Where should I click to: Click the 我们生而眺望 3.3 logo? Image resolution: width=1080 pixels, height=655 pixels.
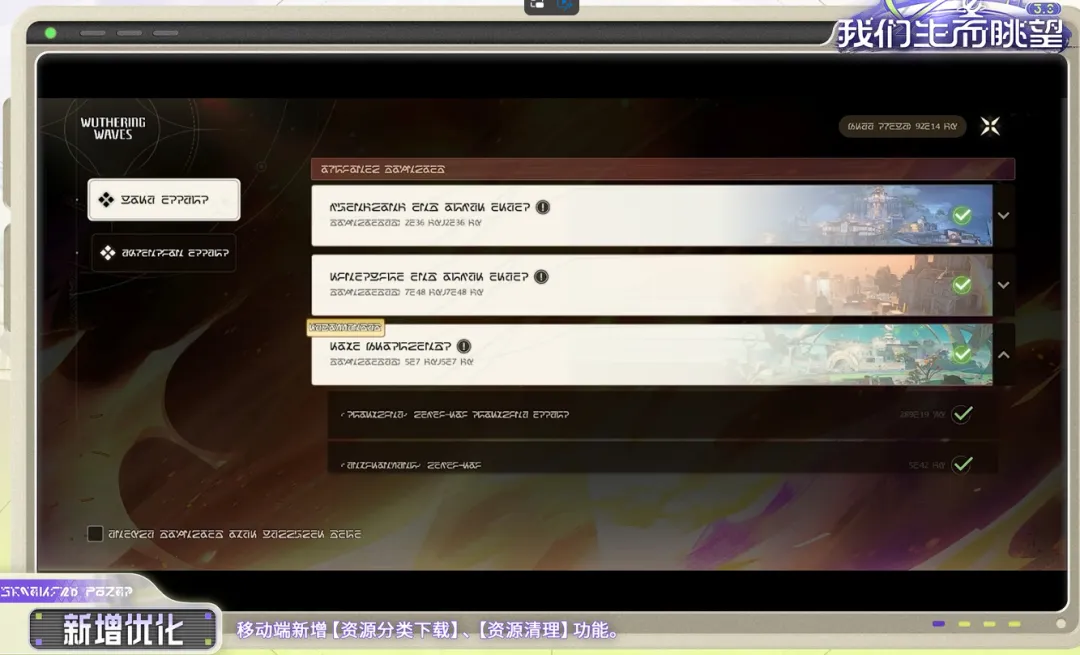click(953, 28)
